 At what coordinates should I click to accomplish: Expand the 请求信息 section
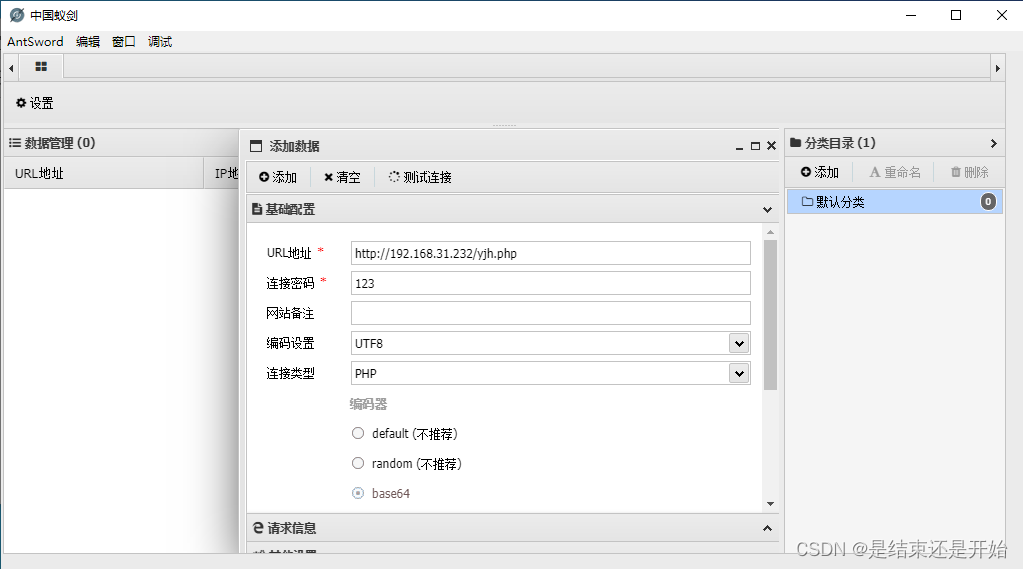click(x=767, y=528)
